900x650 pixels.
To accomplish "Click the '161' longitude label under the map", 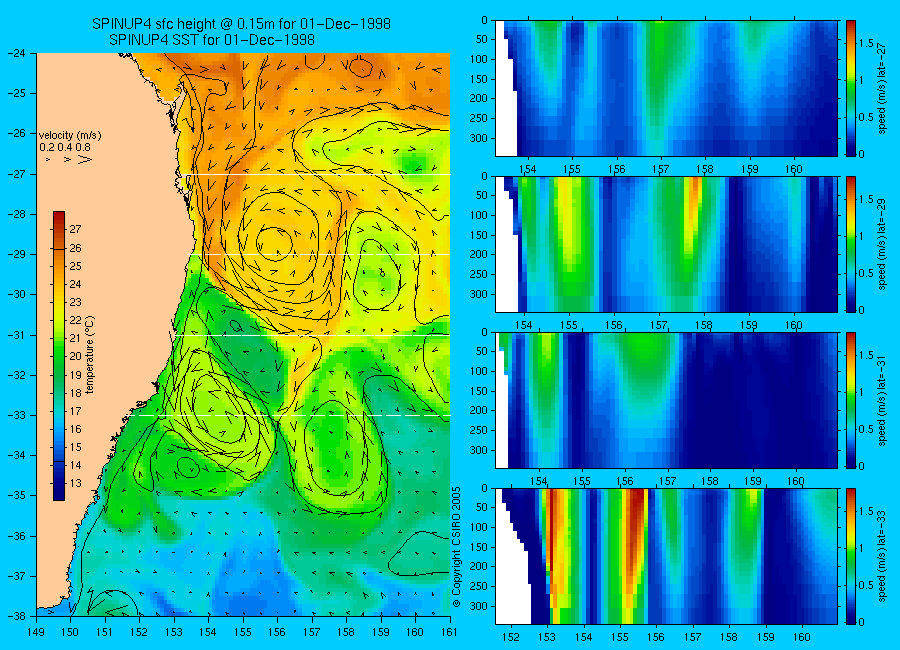I will (449, 632).
